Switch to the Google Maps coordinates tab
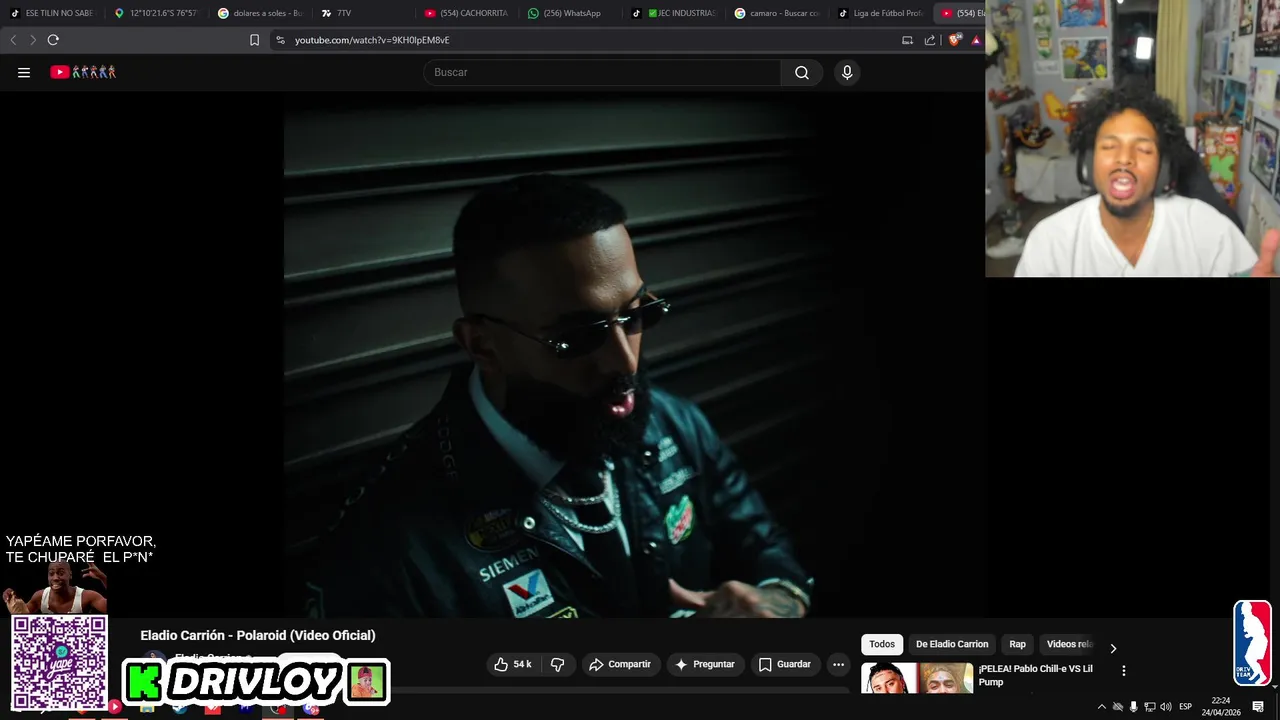Viewport: 1280px width, 720px height. (156, 13)
